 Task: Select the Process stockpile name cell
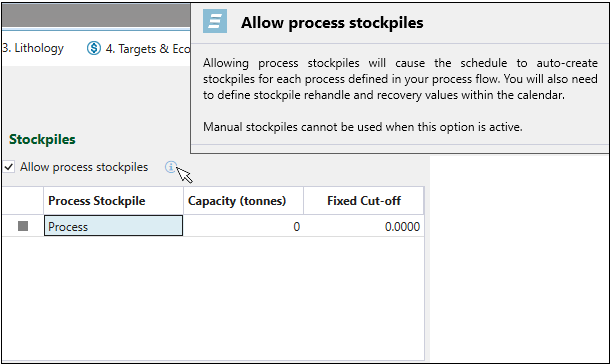113,226
